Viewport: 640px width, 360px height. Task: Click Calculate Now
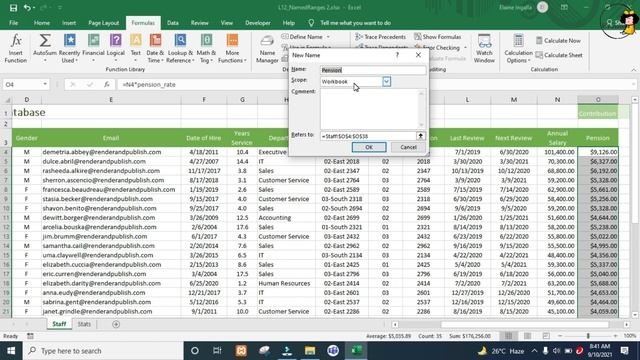click(558, 40)
